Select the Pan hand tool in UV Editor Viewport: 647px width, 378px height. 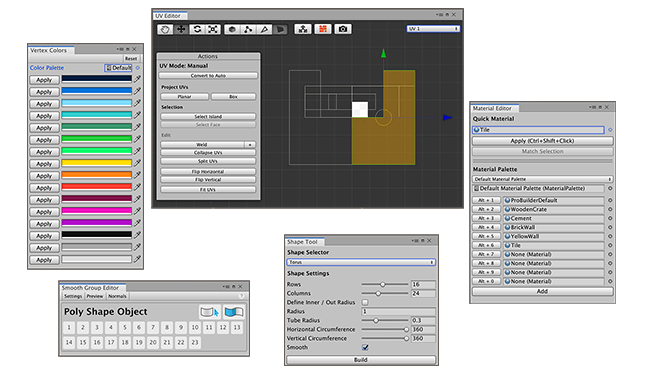165,29
